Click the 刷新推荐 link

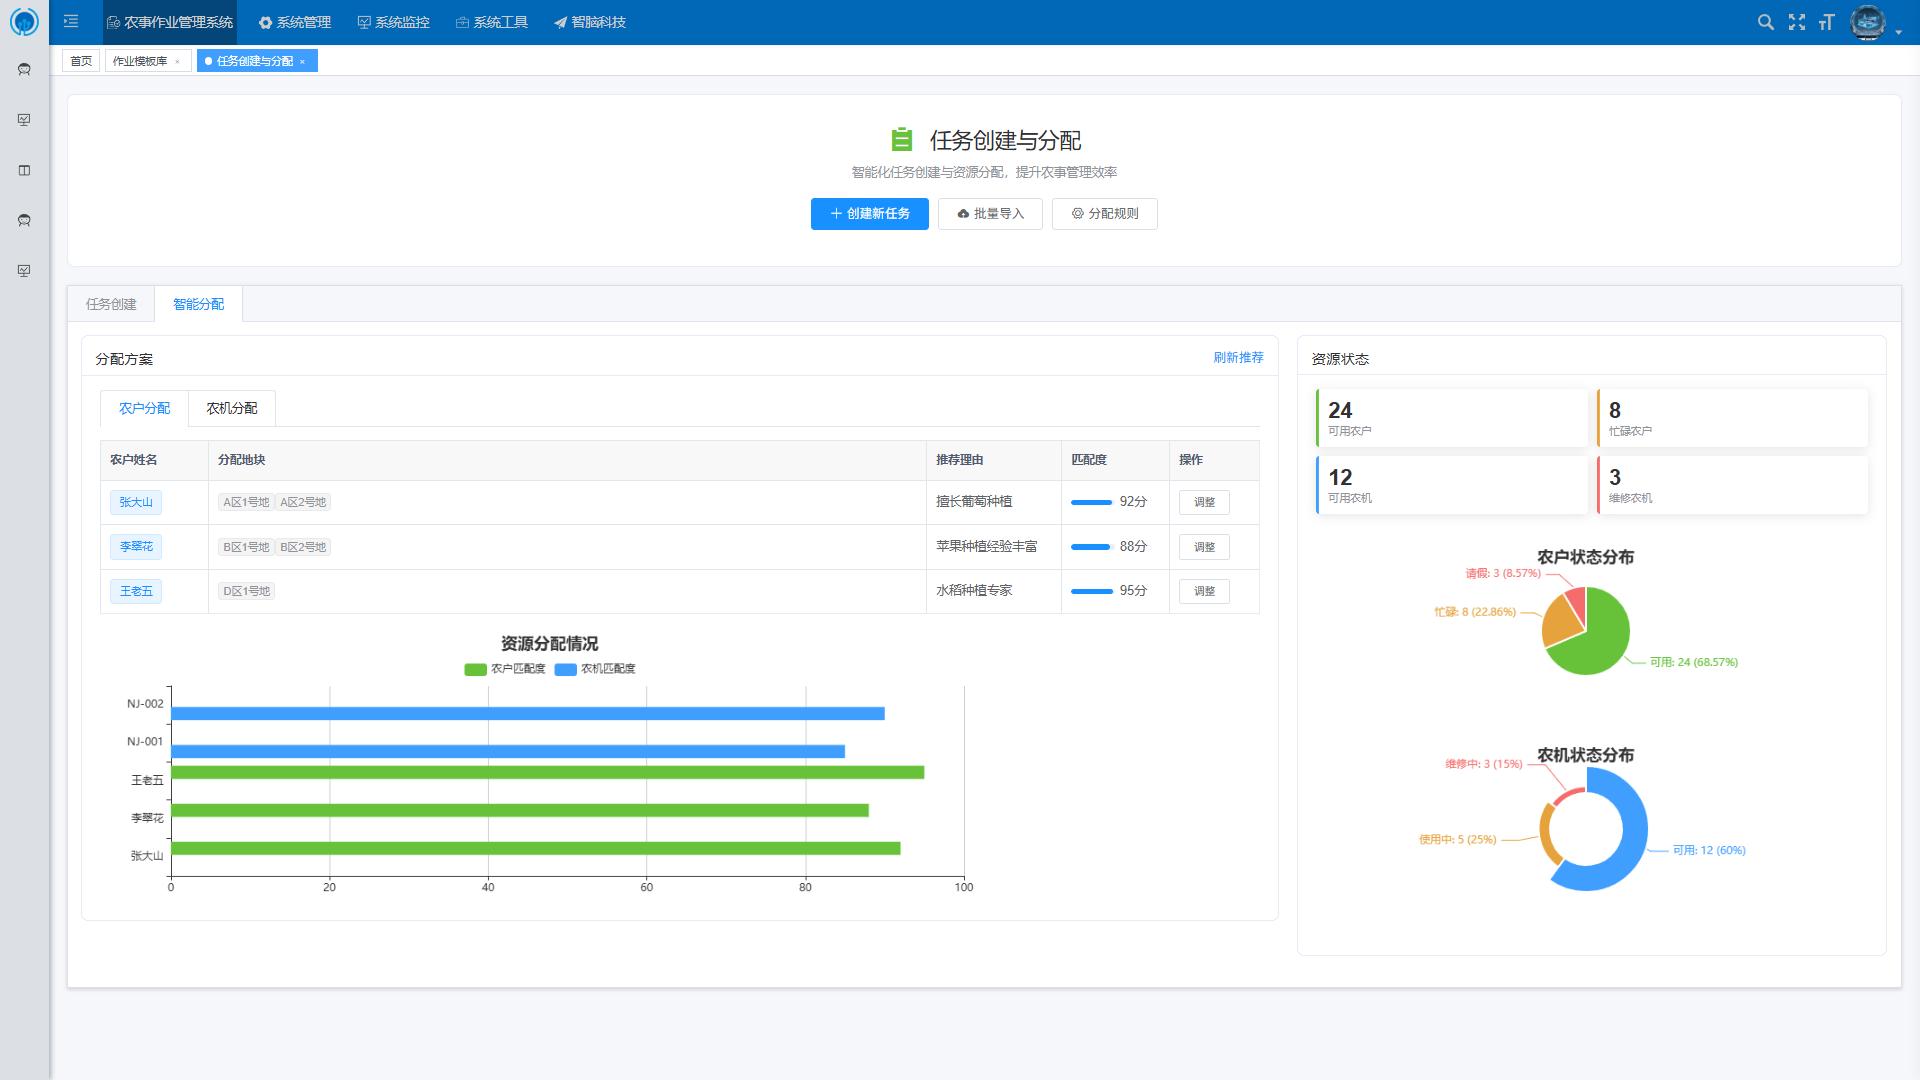(x=1238, y=357)
